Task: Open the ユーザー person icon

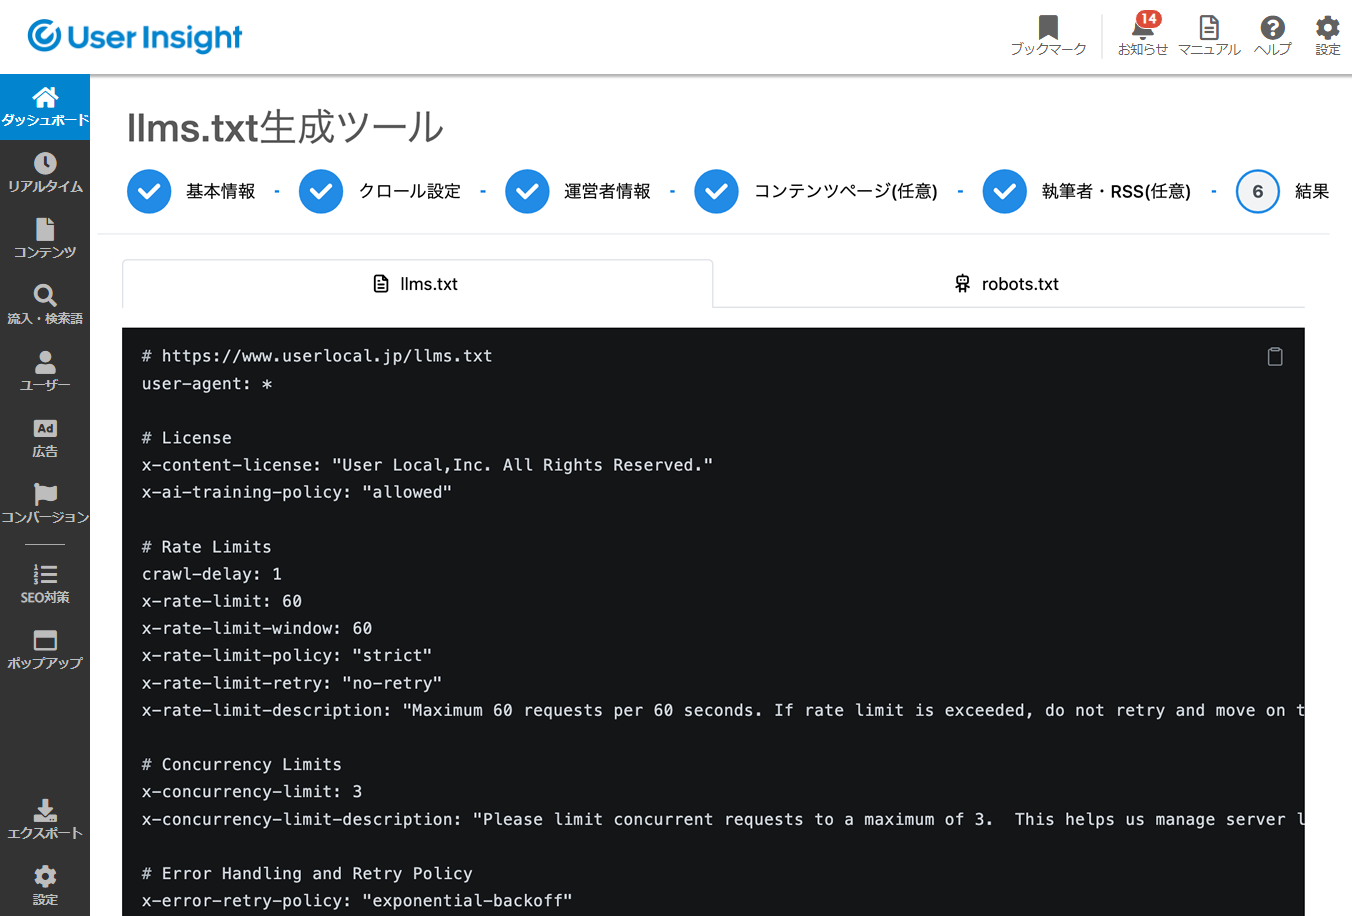Action: [x=45, y=362]
